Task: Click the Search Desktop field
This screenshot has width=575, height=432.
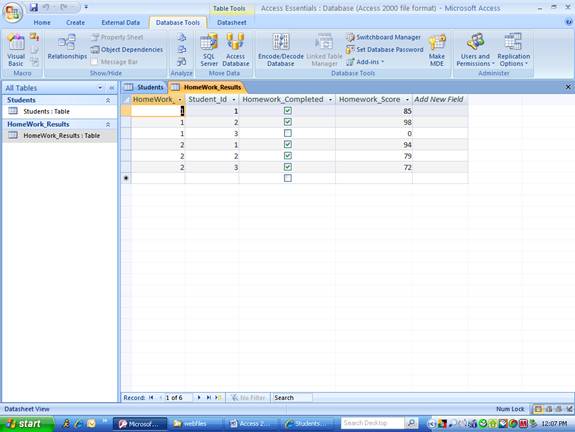Action: pyautogui.click(x=372, y=424)
